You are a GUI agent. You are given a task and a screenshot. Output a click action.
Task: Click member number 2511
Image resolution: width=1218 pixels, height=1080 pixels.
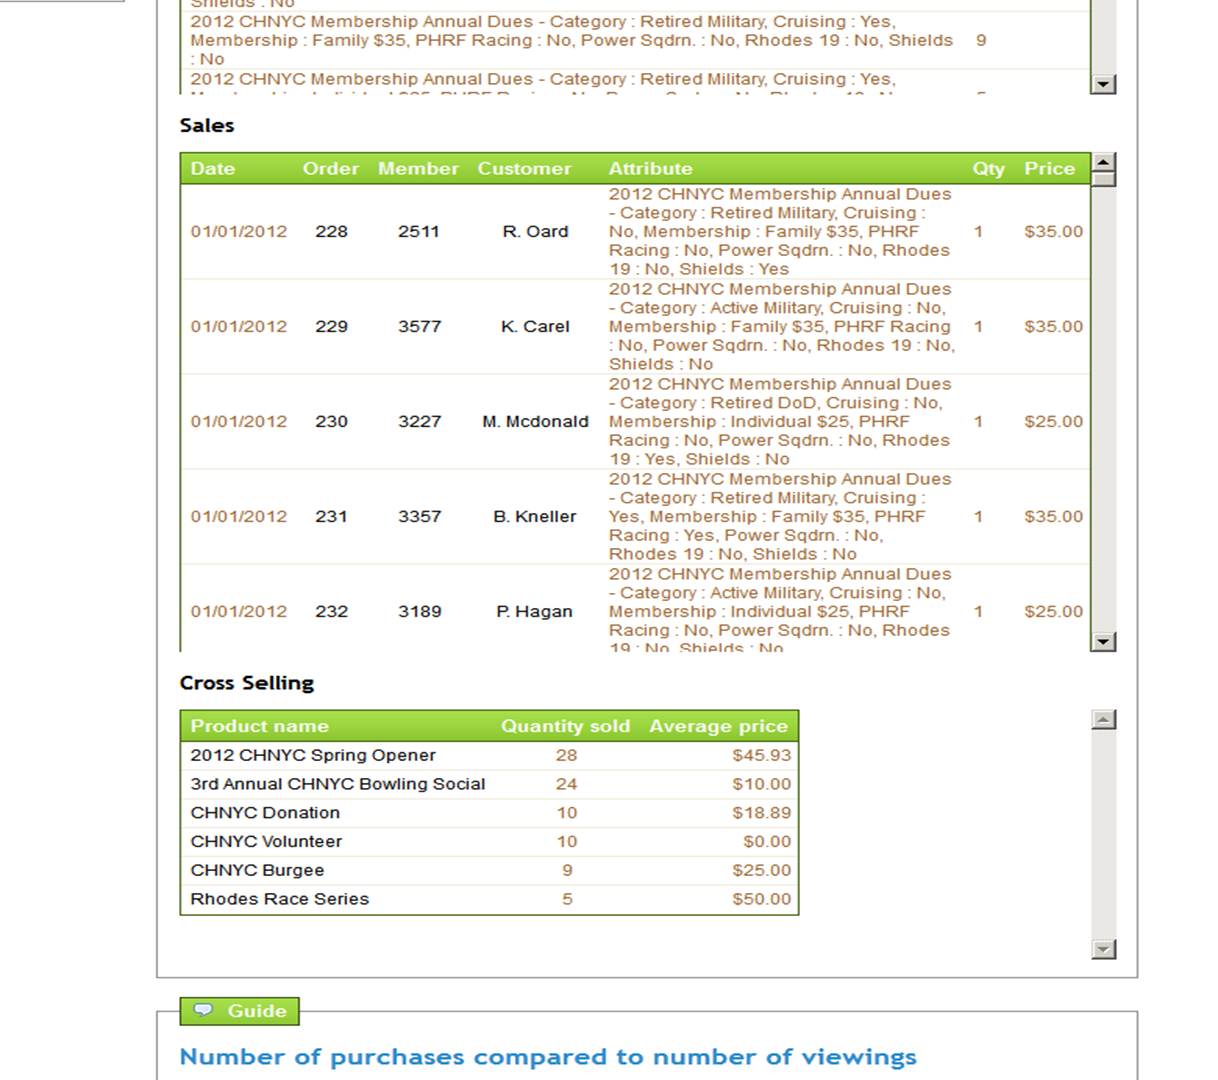pos(419,231)
